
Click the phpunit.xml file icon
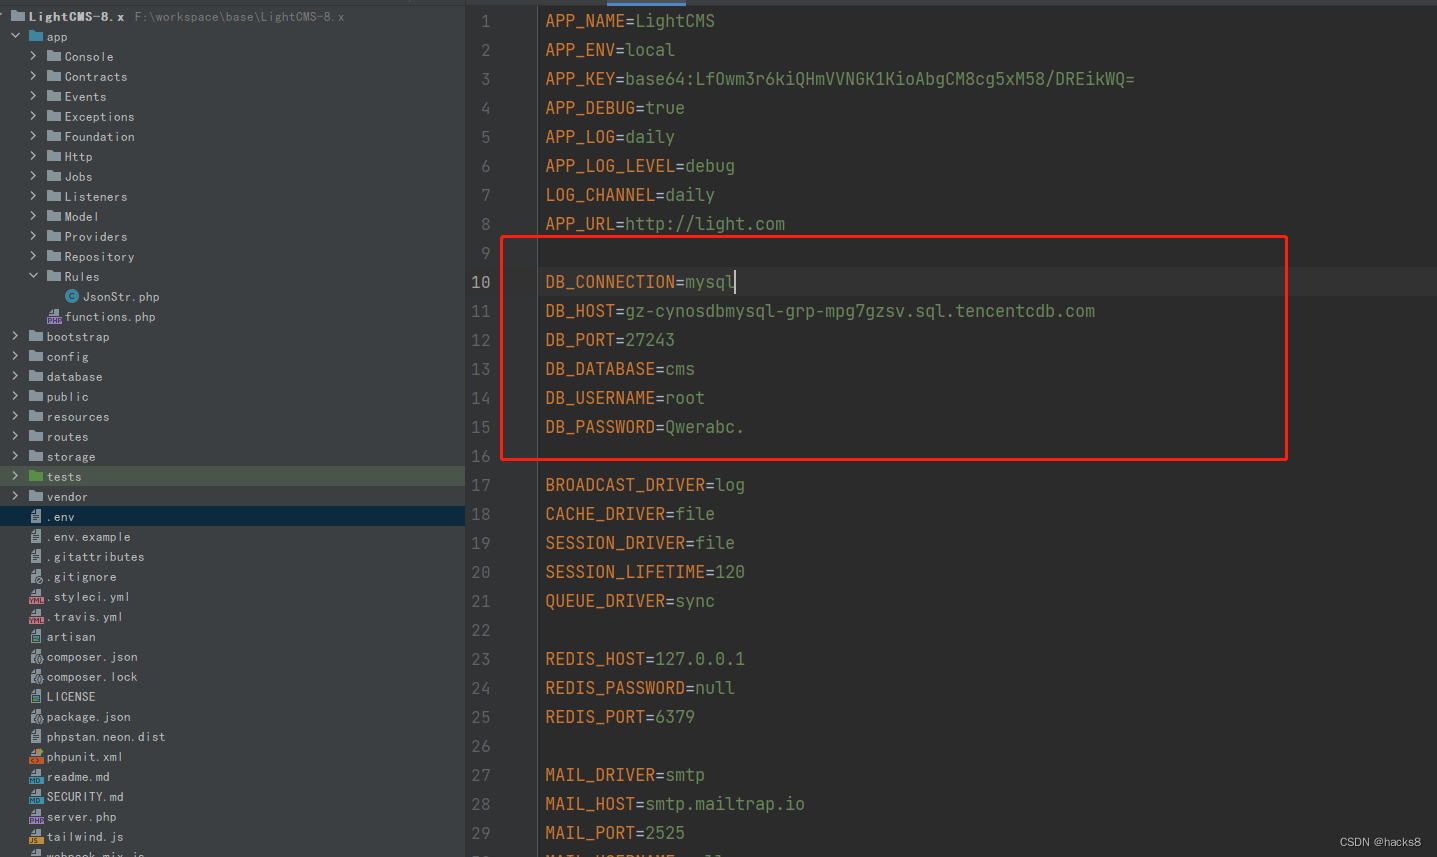[x=36, y=757]
